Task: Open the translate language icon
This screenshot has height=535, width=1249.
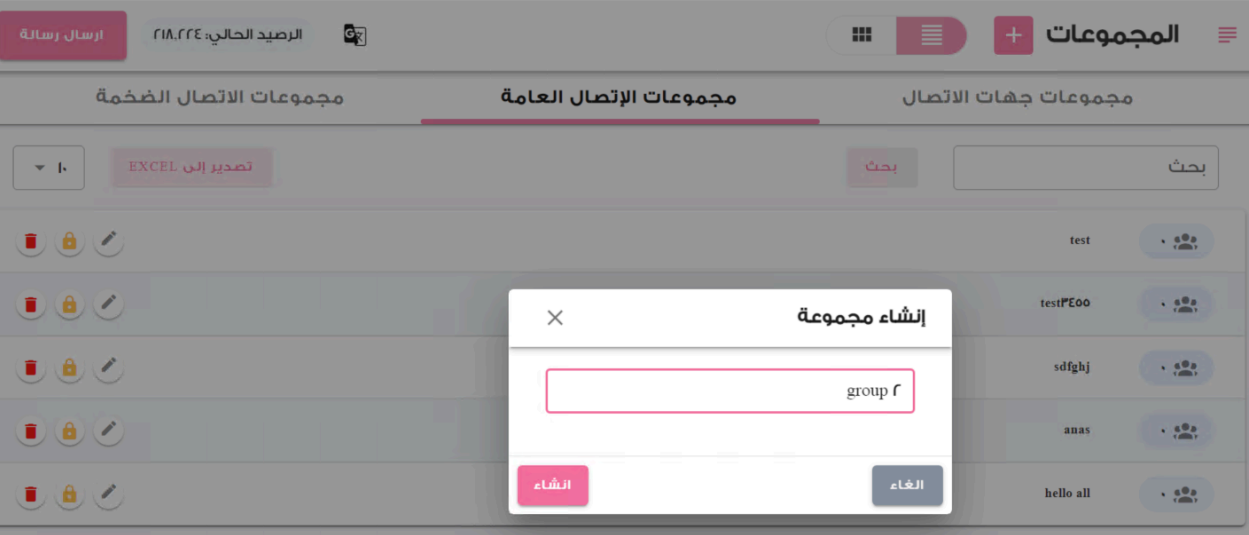Action: click(x=354, y=35)
